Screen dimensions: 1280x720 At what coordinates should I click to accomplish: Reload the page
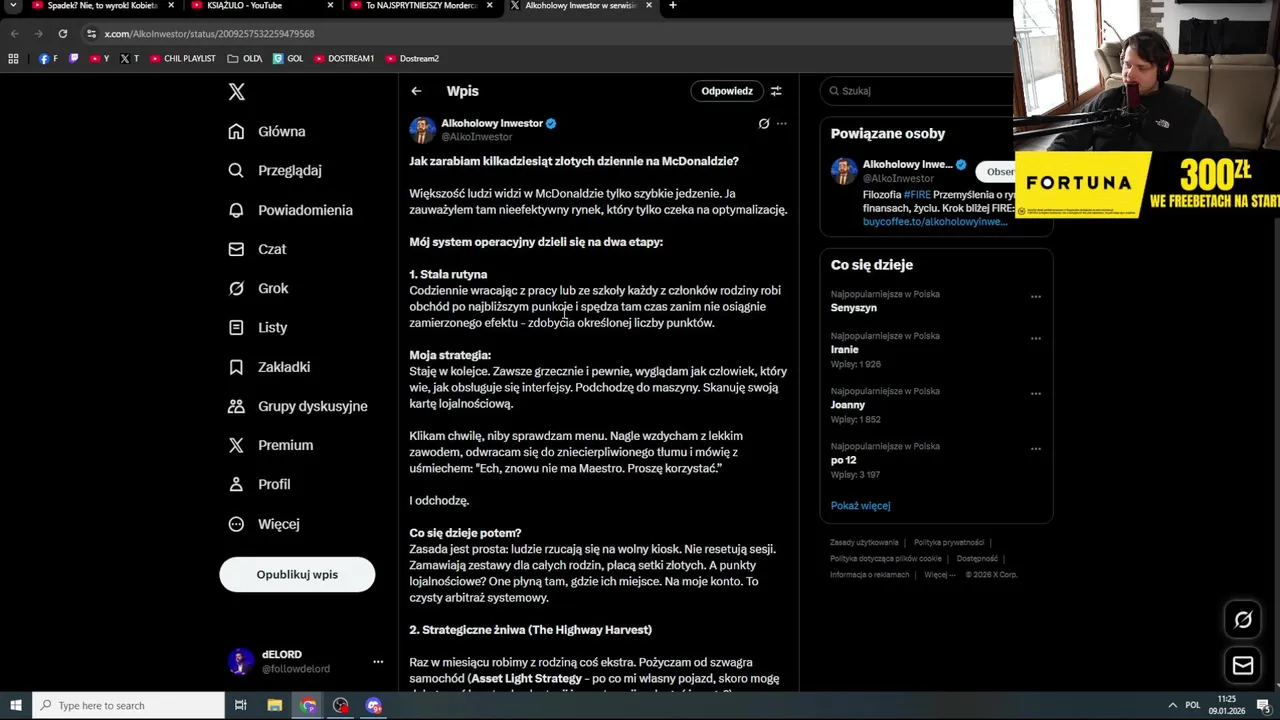62,34
